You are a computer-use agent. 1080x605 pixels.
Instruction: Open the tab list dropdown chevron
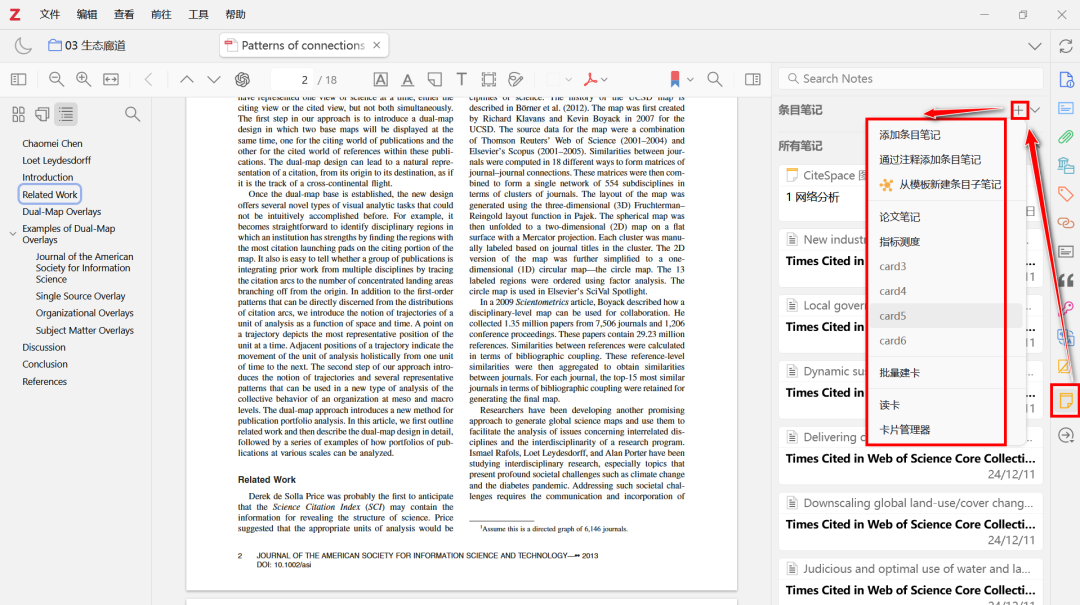(x=1034, y=46)
